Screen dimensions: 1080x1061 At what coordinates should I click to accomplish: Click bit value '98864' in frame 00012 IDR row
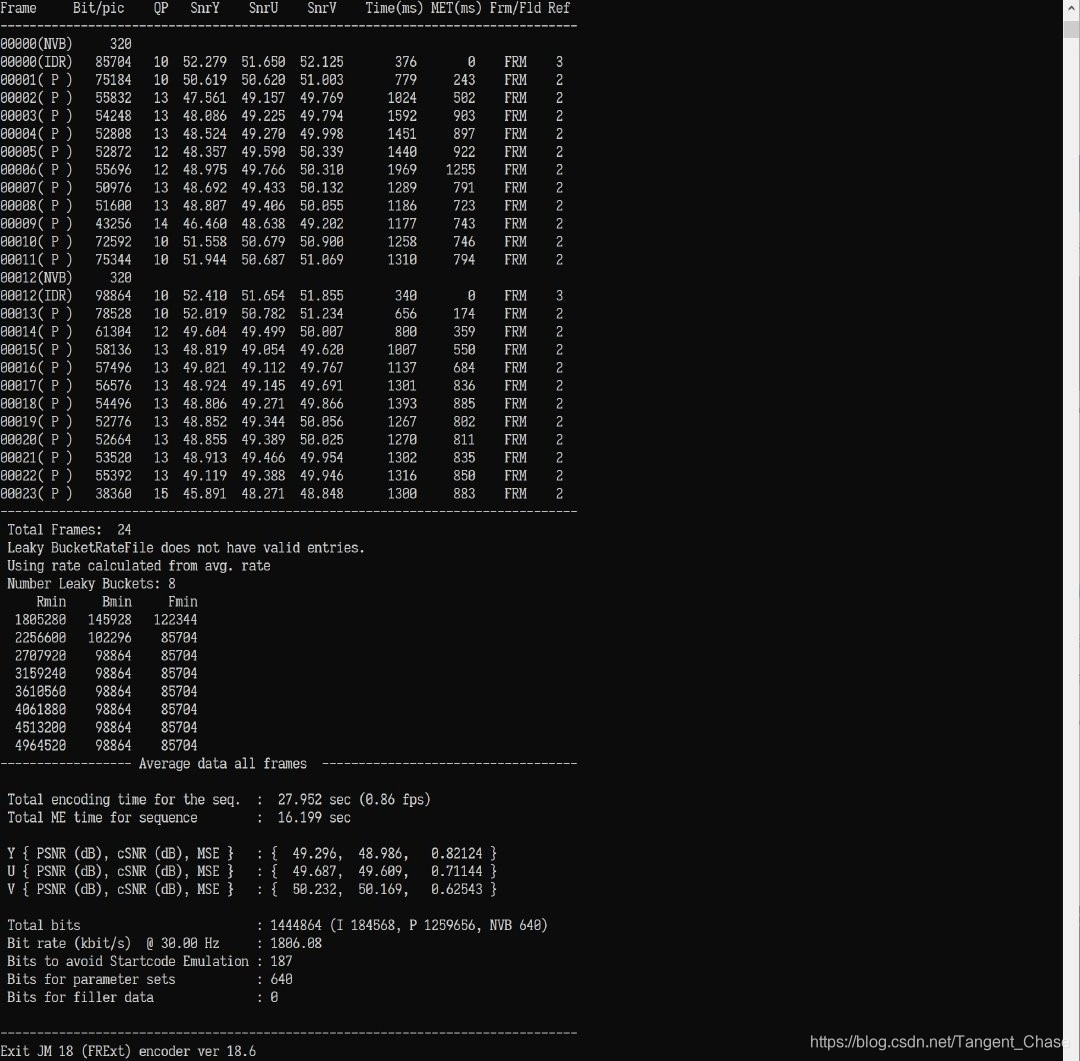[113, 296]
